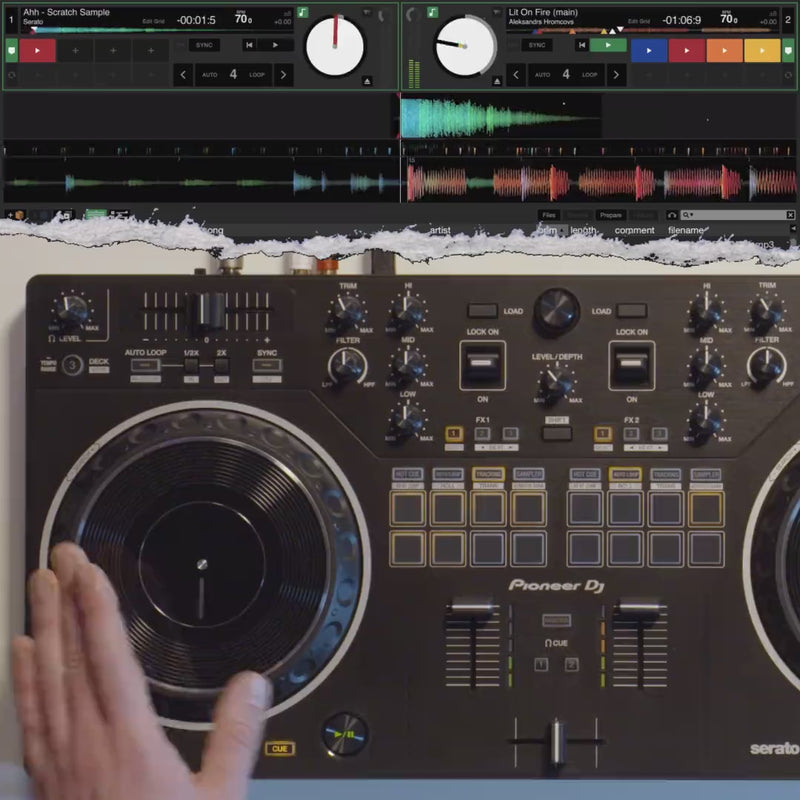800x800 pixels.
Task: Expand the search options magnifier dropdown
Action: pyautogui.click(x=687, y=215)
